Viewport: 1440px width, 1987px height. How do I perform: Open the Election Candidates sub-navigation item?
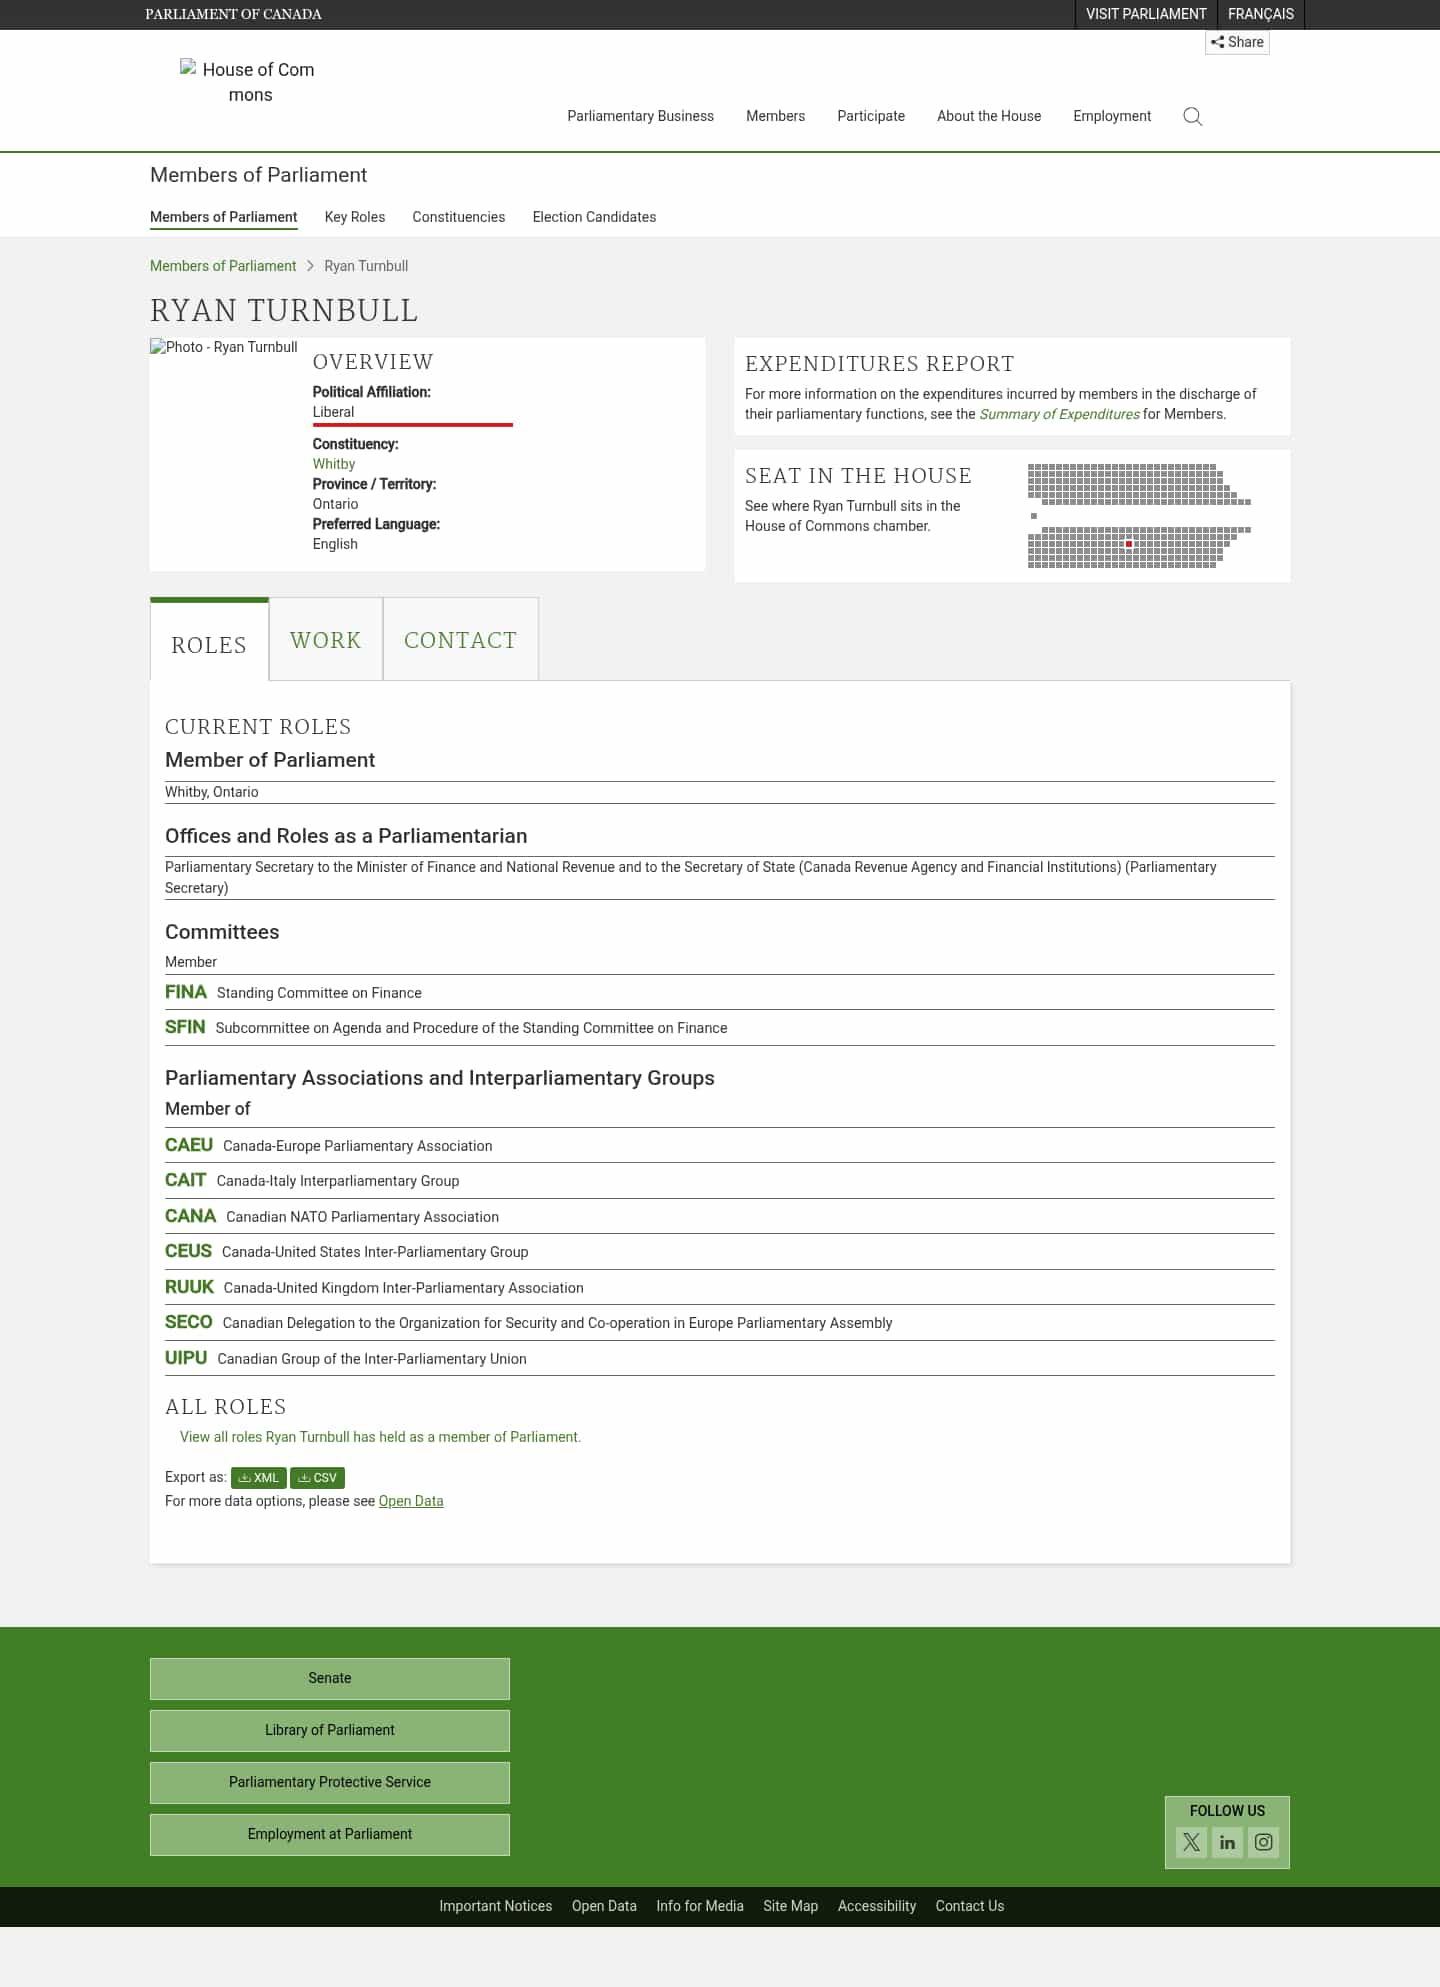(x=594, y=217)
